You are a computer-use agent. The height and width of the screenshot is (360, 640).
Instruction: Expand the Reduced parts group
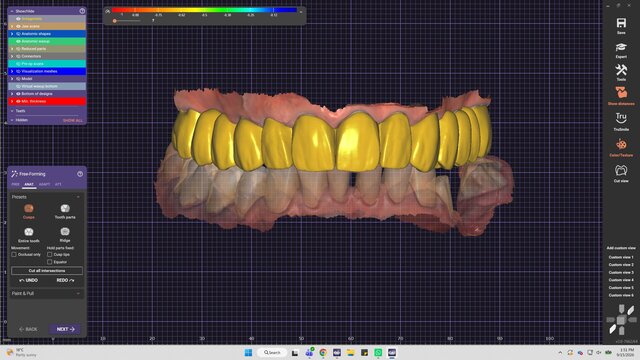tap(12, 49)
